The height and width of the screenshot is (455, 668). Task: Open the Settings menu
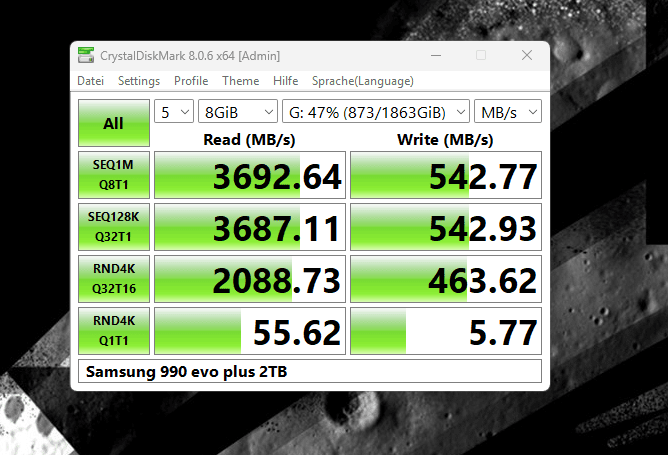point(139,81)
